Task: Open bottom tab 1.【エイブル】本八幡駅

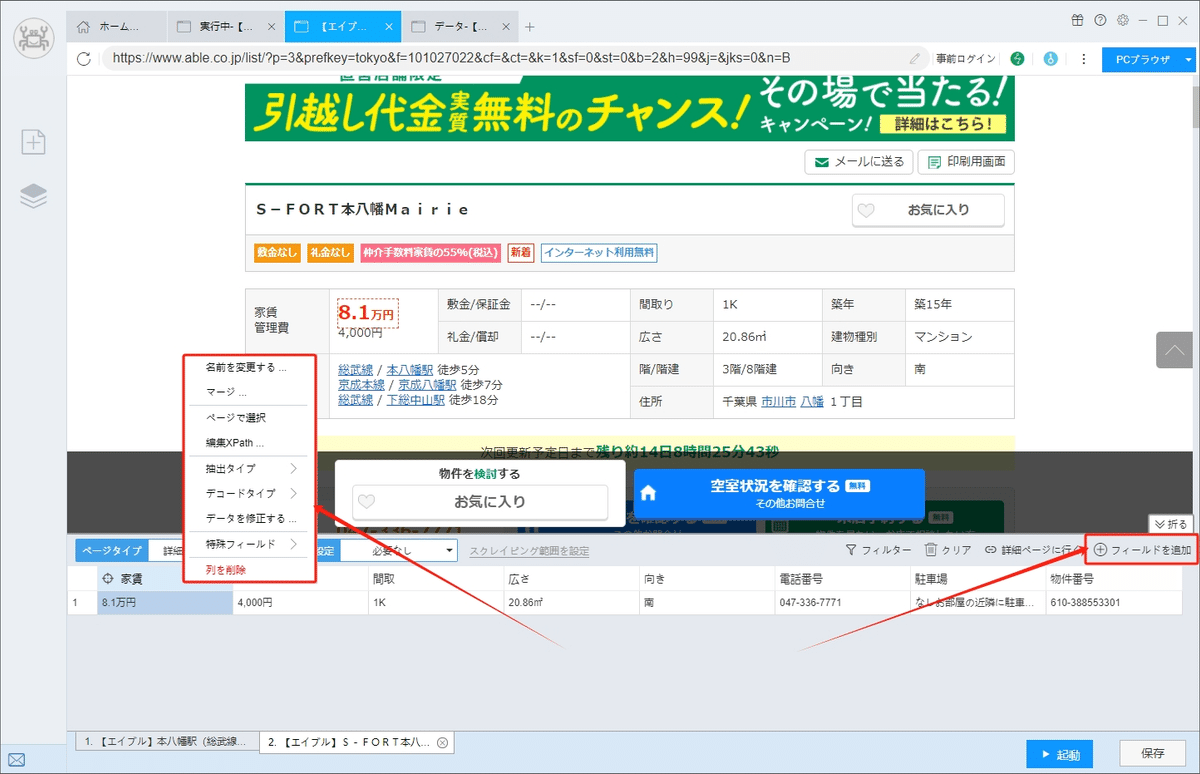Action: pyautogui.click(x=166, y=742)
